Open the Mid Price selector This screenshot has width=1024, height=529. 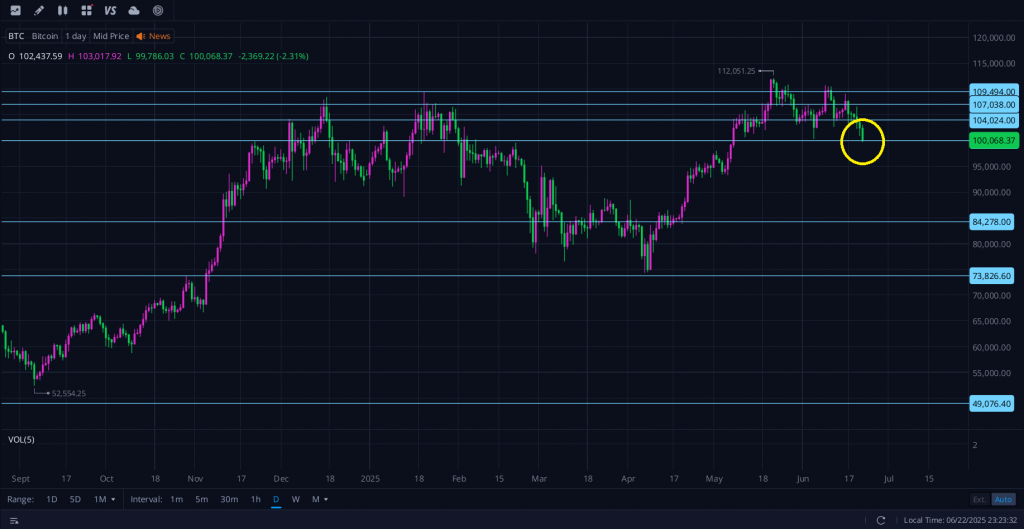pos(111,35)
